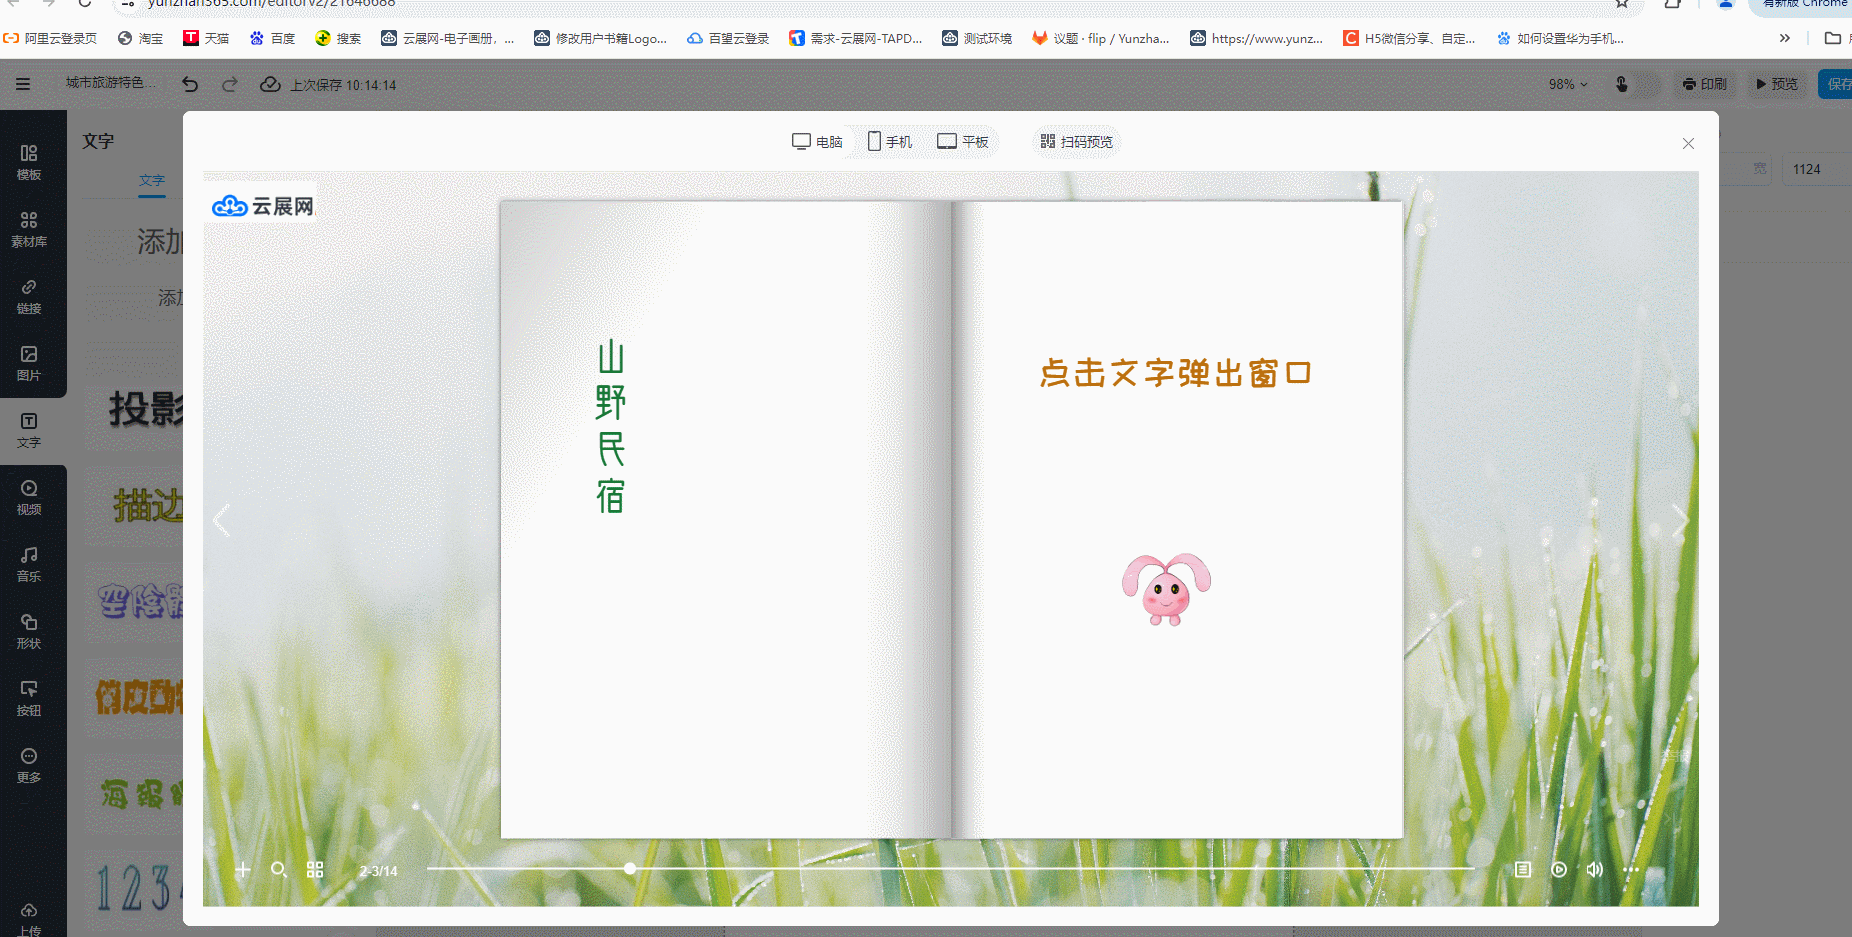The height and width of the screenshot is (937, 1852).
Task: Close the preview dialog
Action: click(x=1688, y=144)
